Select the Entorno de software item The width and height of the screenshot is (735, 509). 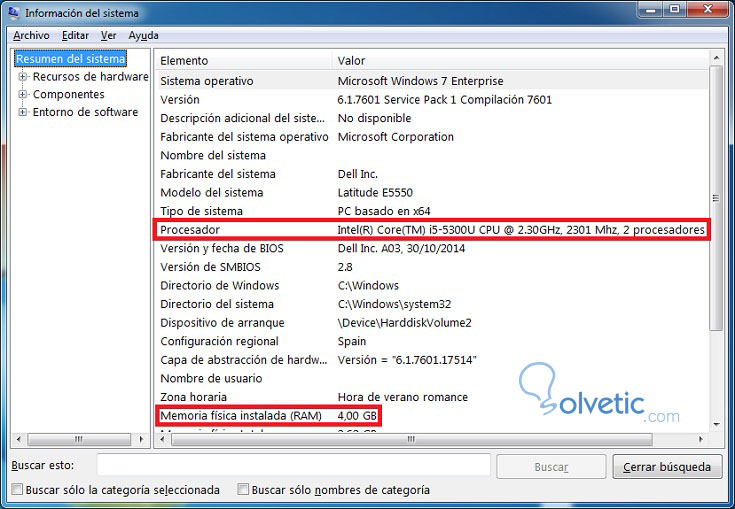click(x=85, y=112)
